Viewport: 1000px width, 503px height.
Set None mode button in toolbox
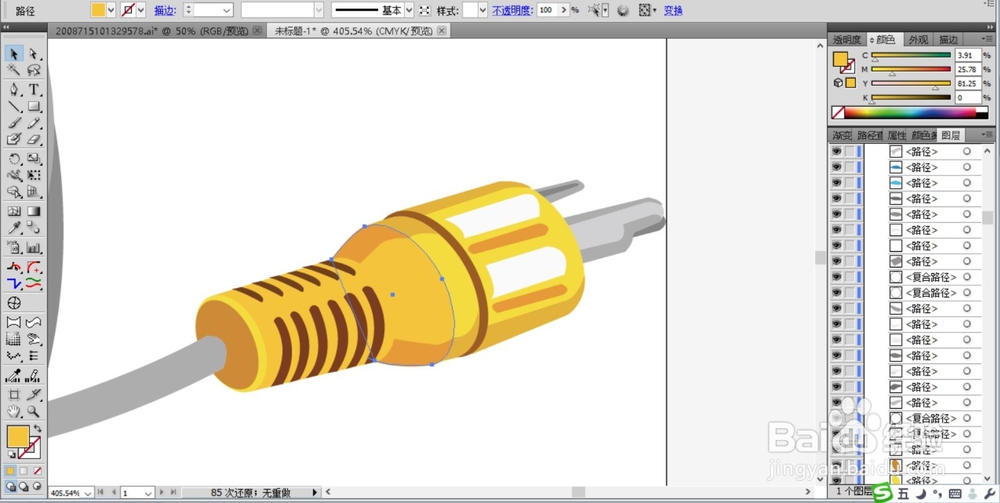[37, 471]
